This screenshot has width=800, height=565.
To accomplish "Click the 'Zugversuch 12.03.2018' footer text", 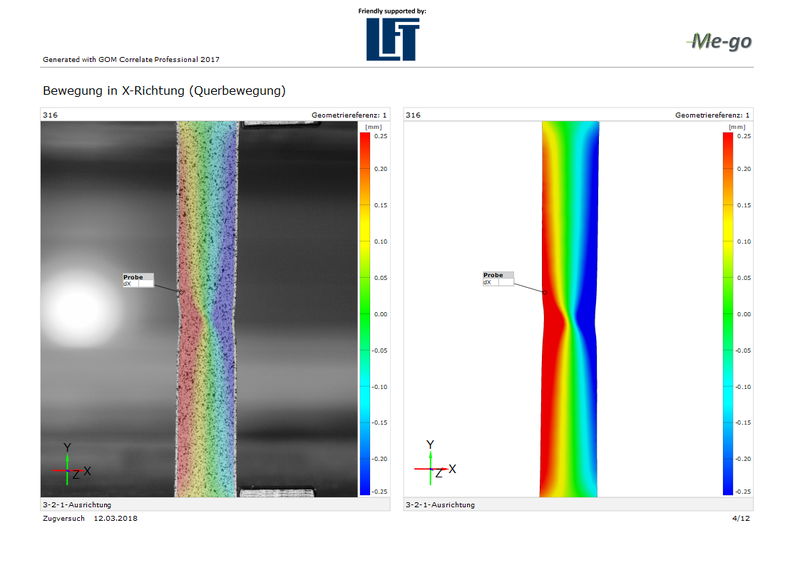I will pyautogui.click(x=90, y=519).
